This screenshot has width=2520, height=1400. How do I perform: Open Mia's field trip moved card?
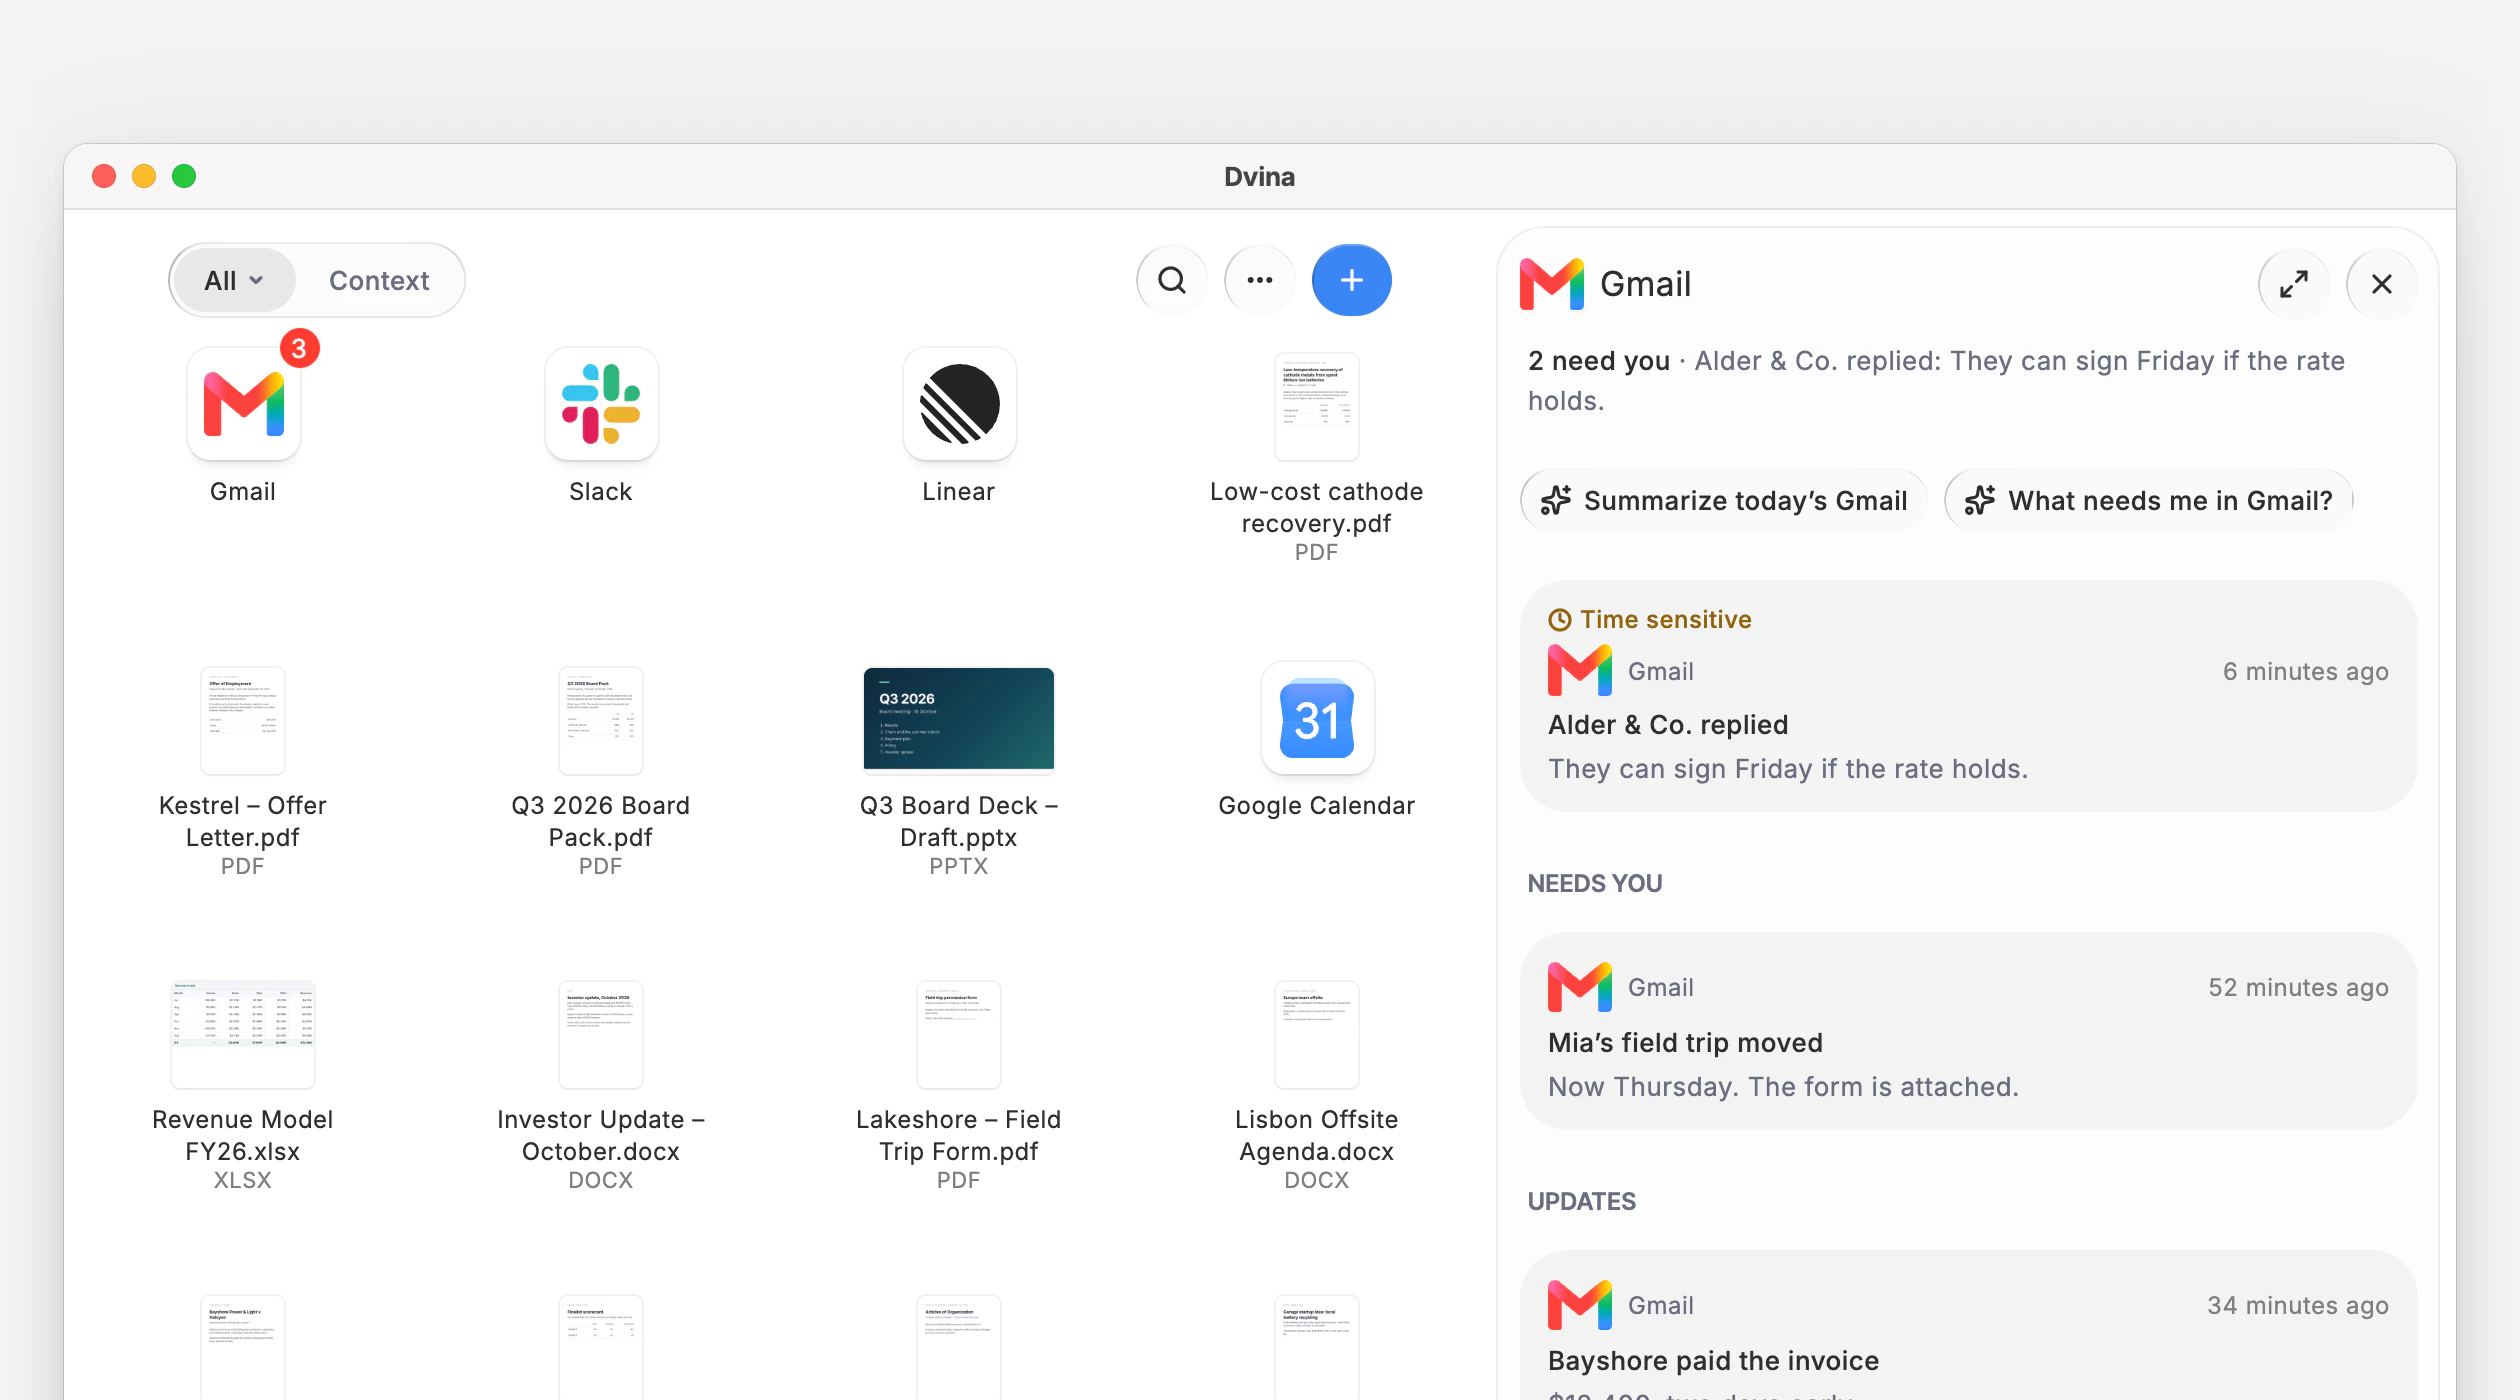[1968, 1032]
